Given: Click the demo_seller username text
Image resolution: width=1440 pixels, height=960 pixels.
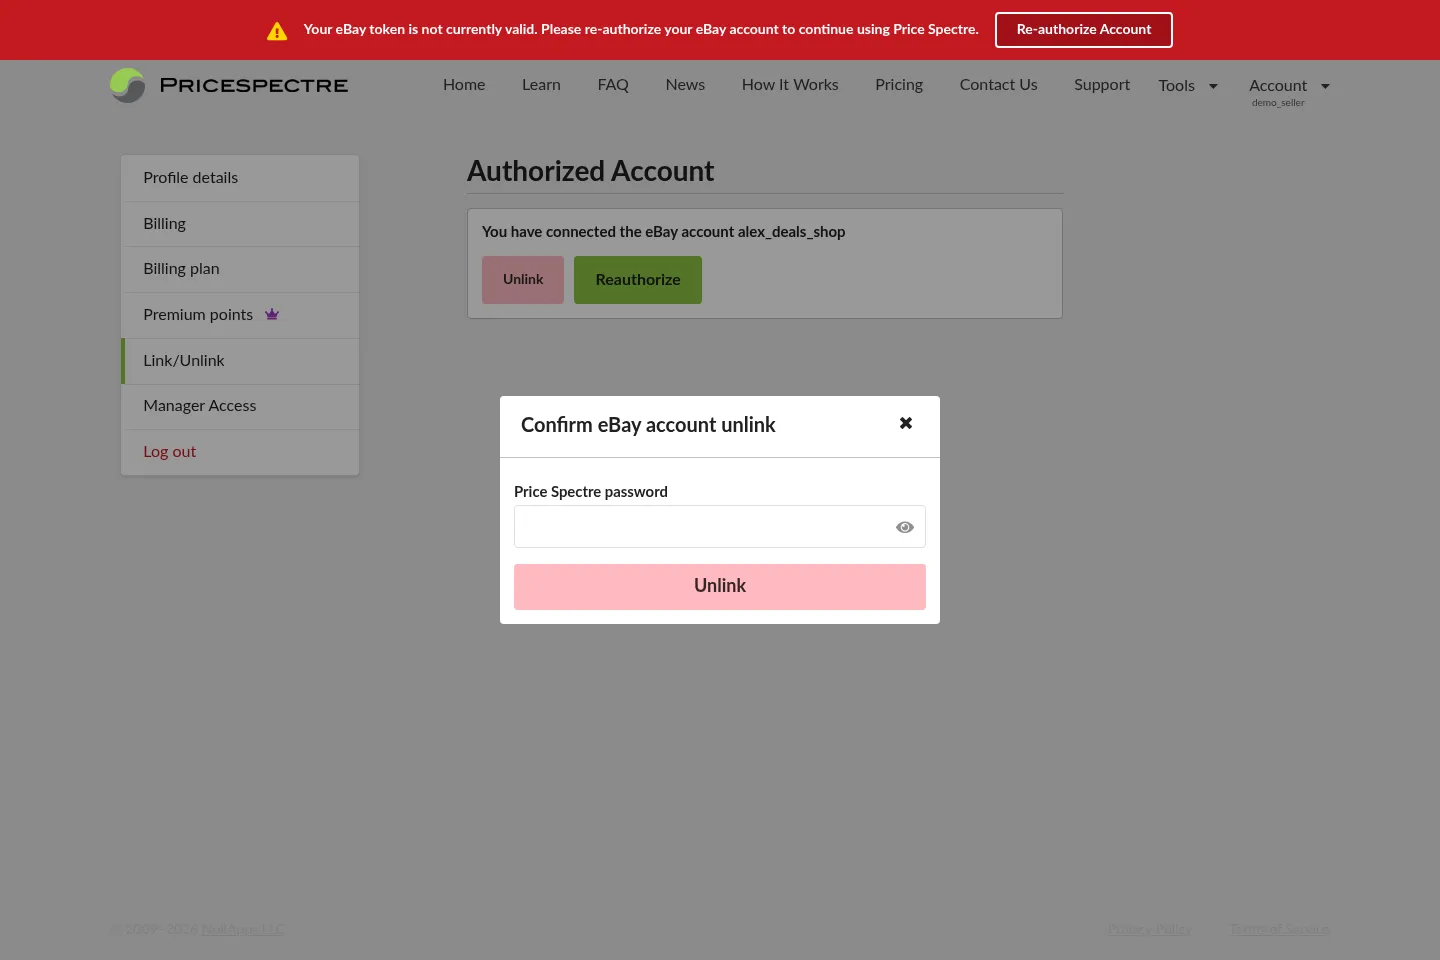Looking at the screenshot, I should coord(1278,103).
